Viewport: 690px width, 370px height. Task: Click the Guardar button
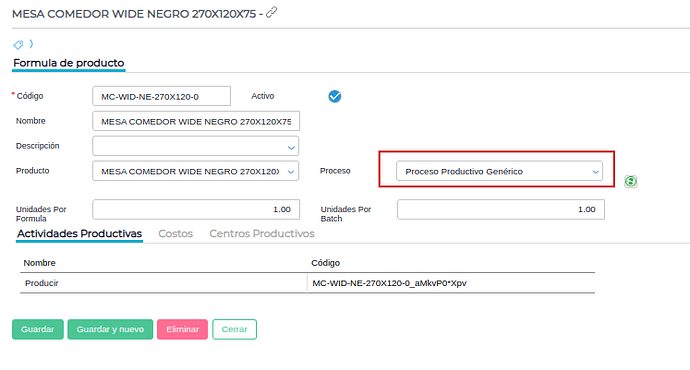click(x=38, y=329)
